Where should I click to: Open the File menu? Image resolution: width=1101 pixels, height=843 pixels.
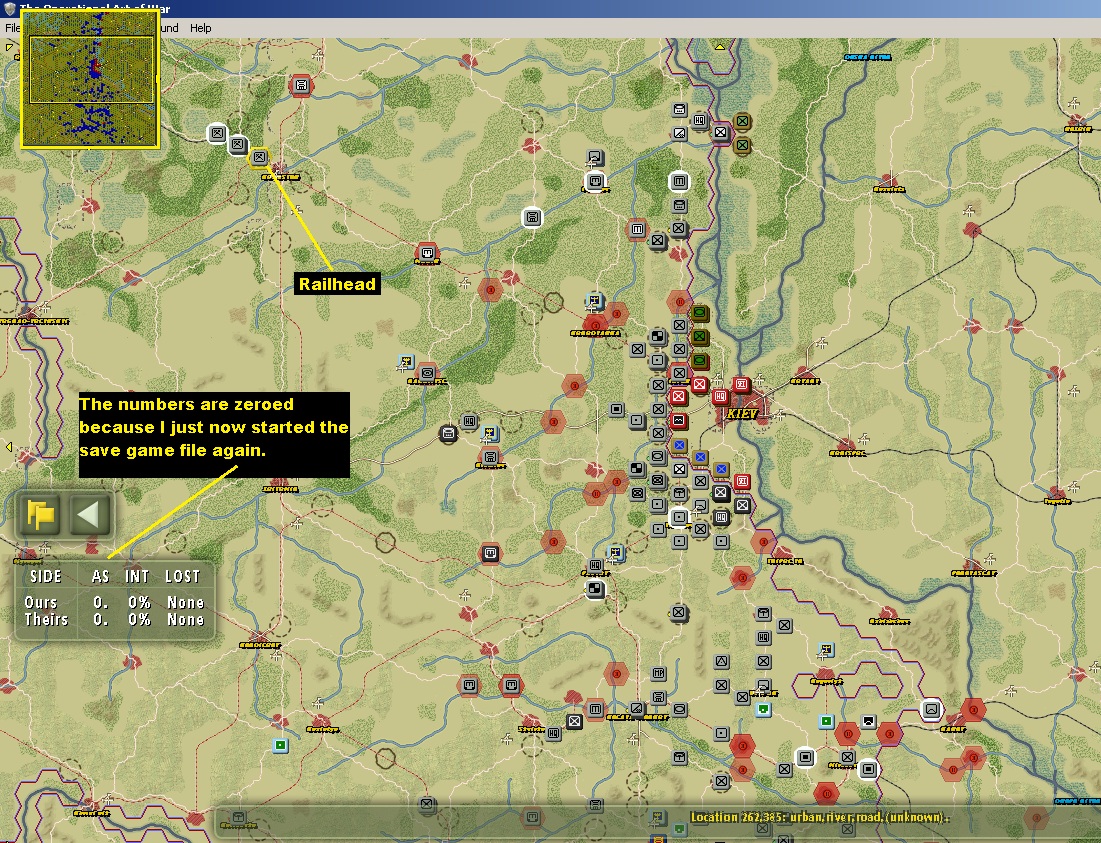tap(12, 28)
